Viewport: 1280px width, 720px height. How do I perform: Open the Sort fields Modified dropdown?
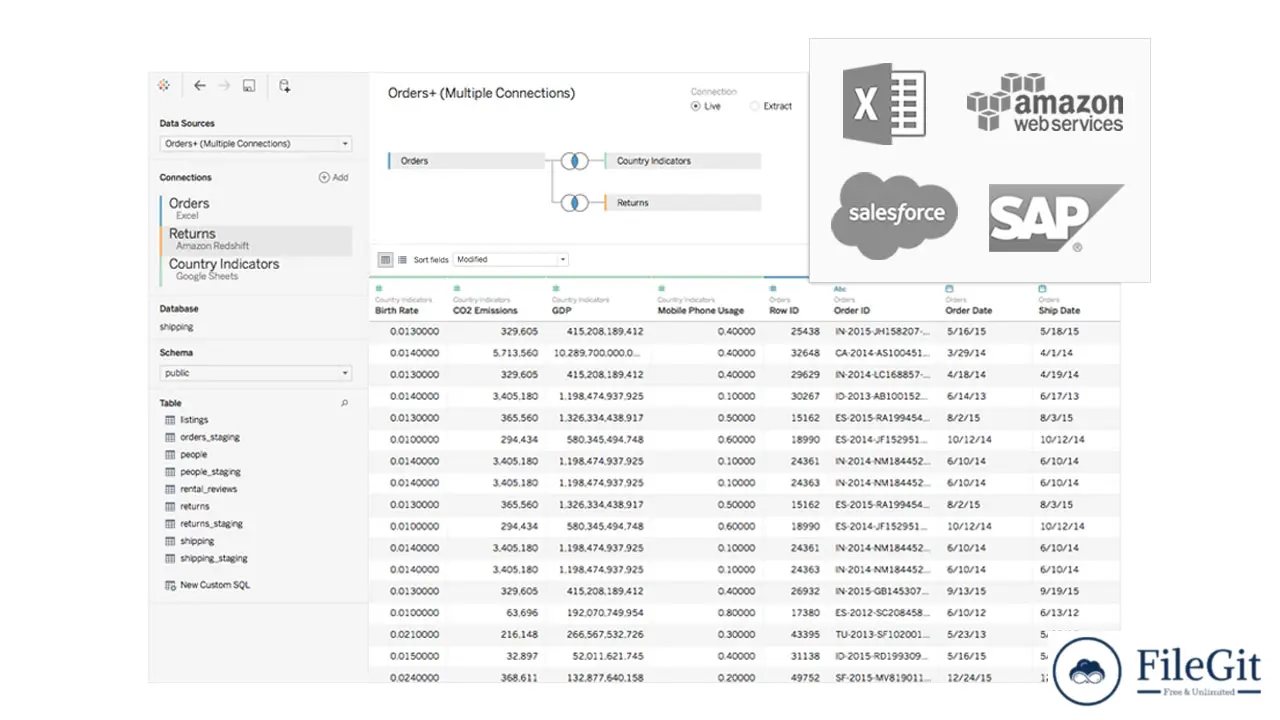tap(511, 259)
